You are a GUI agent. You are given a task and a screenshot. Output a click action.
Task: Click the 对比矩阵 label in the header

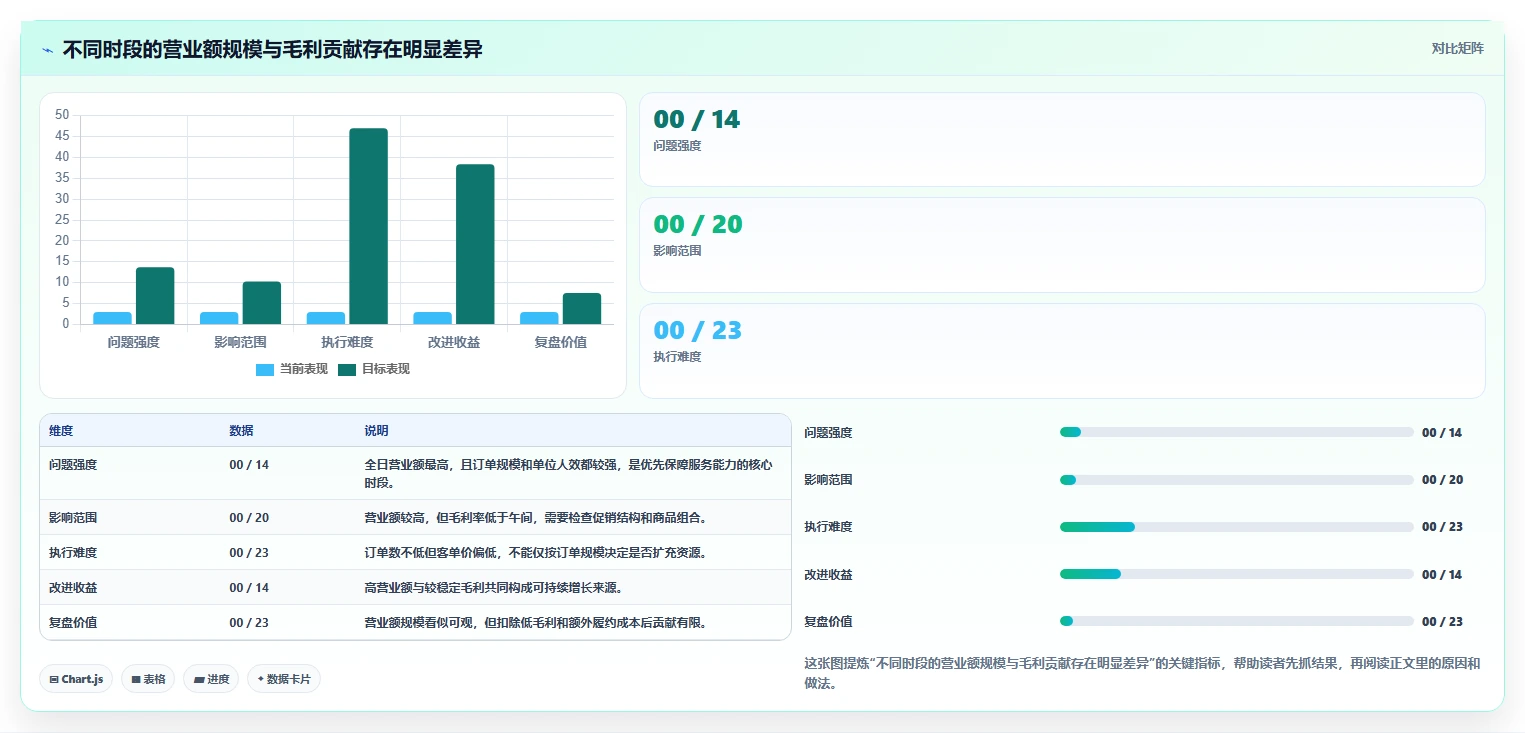point(1457,48)
